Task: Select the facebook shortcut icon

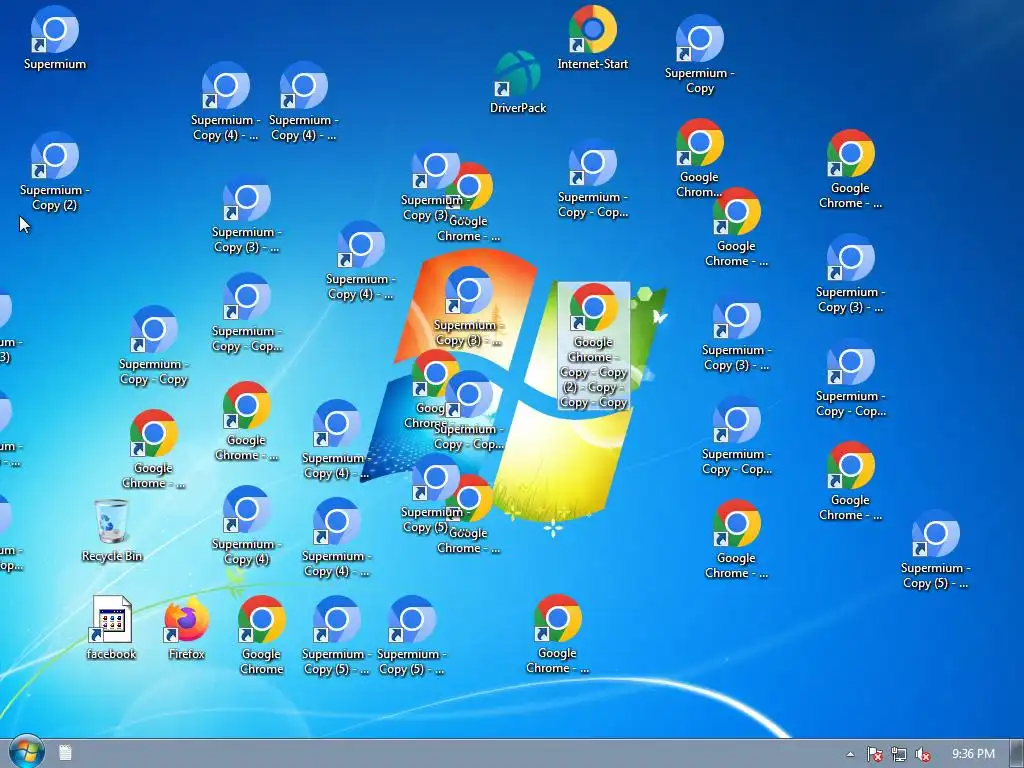Action: coord(112,628)
